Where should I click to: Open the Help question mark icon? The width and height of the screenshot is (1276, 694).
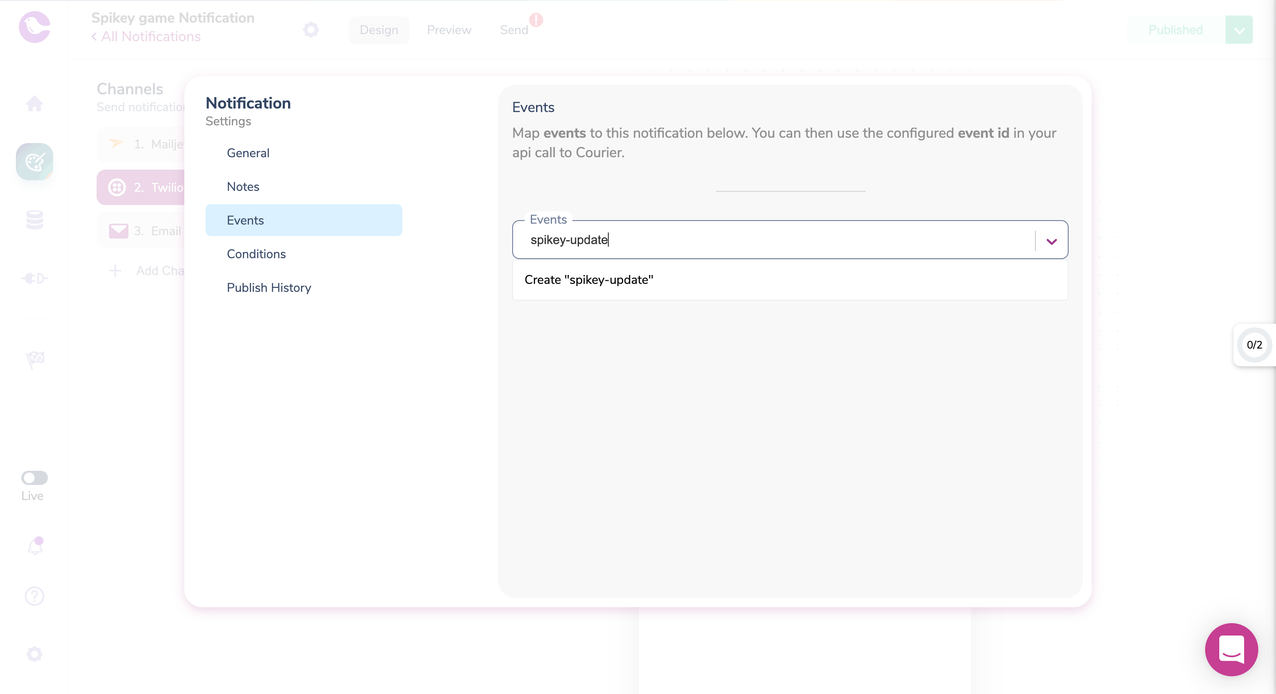point(34,596)
